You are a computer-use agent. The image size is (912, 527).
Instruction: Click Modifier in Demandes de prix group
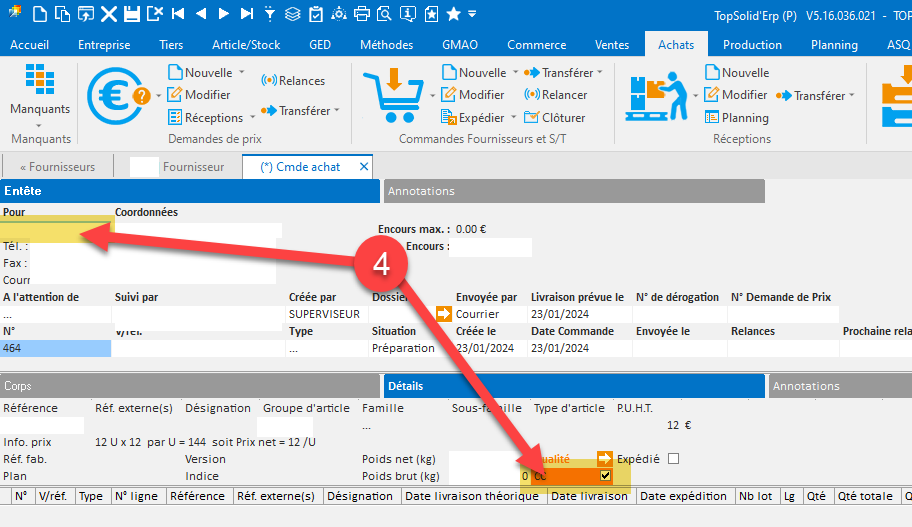199,94
